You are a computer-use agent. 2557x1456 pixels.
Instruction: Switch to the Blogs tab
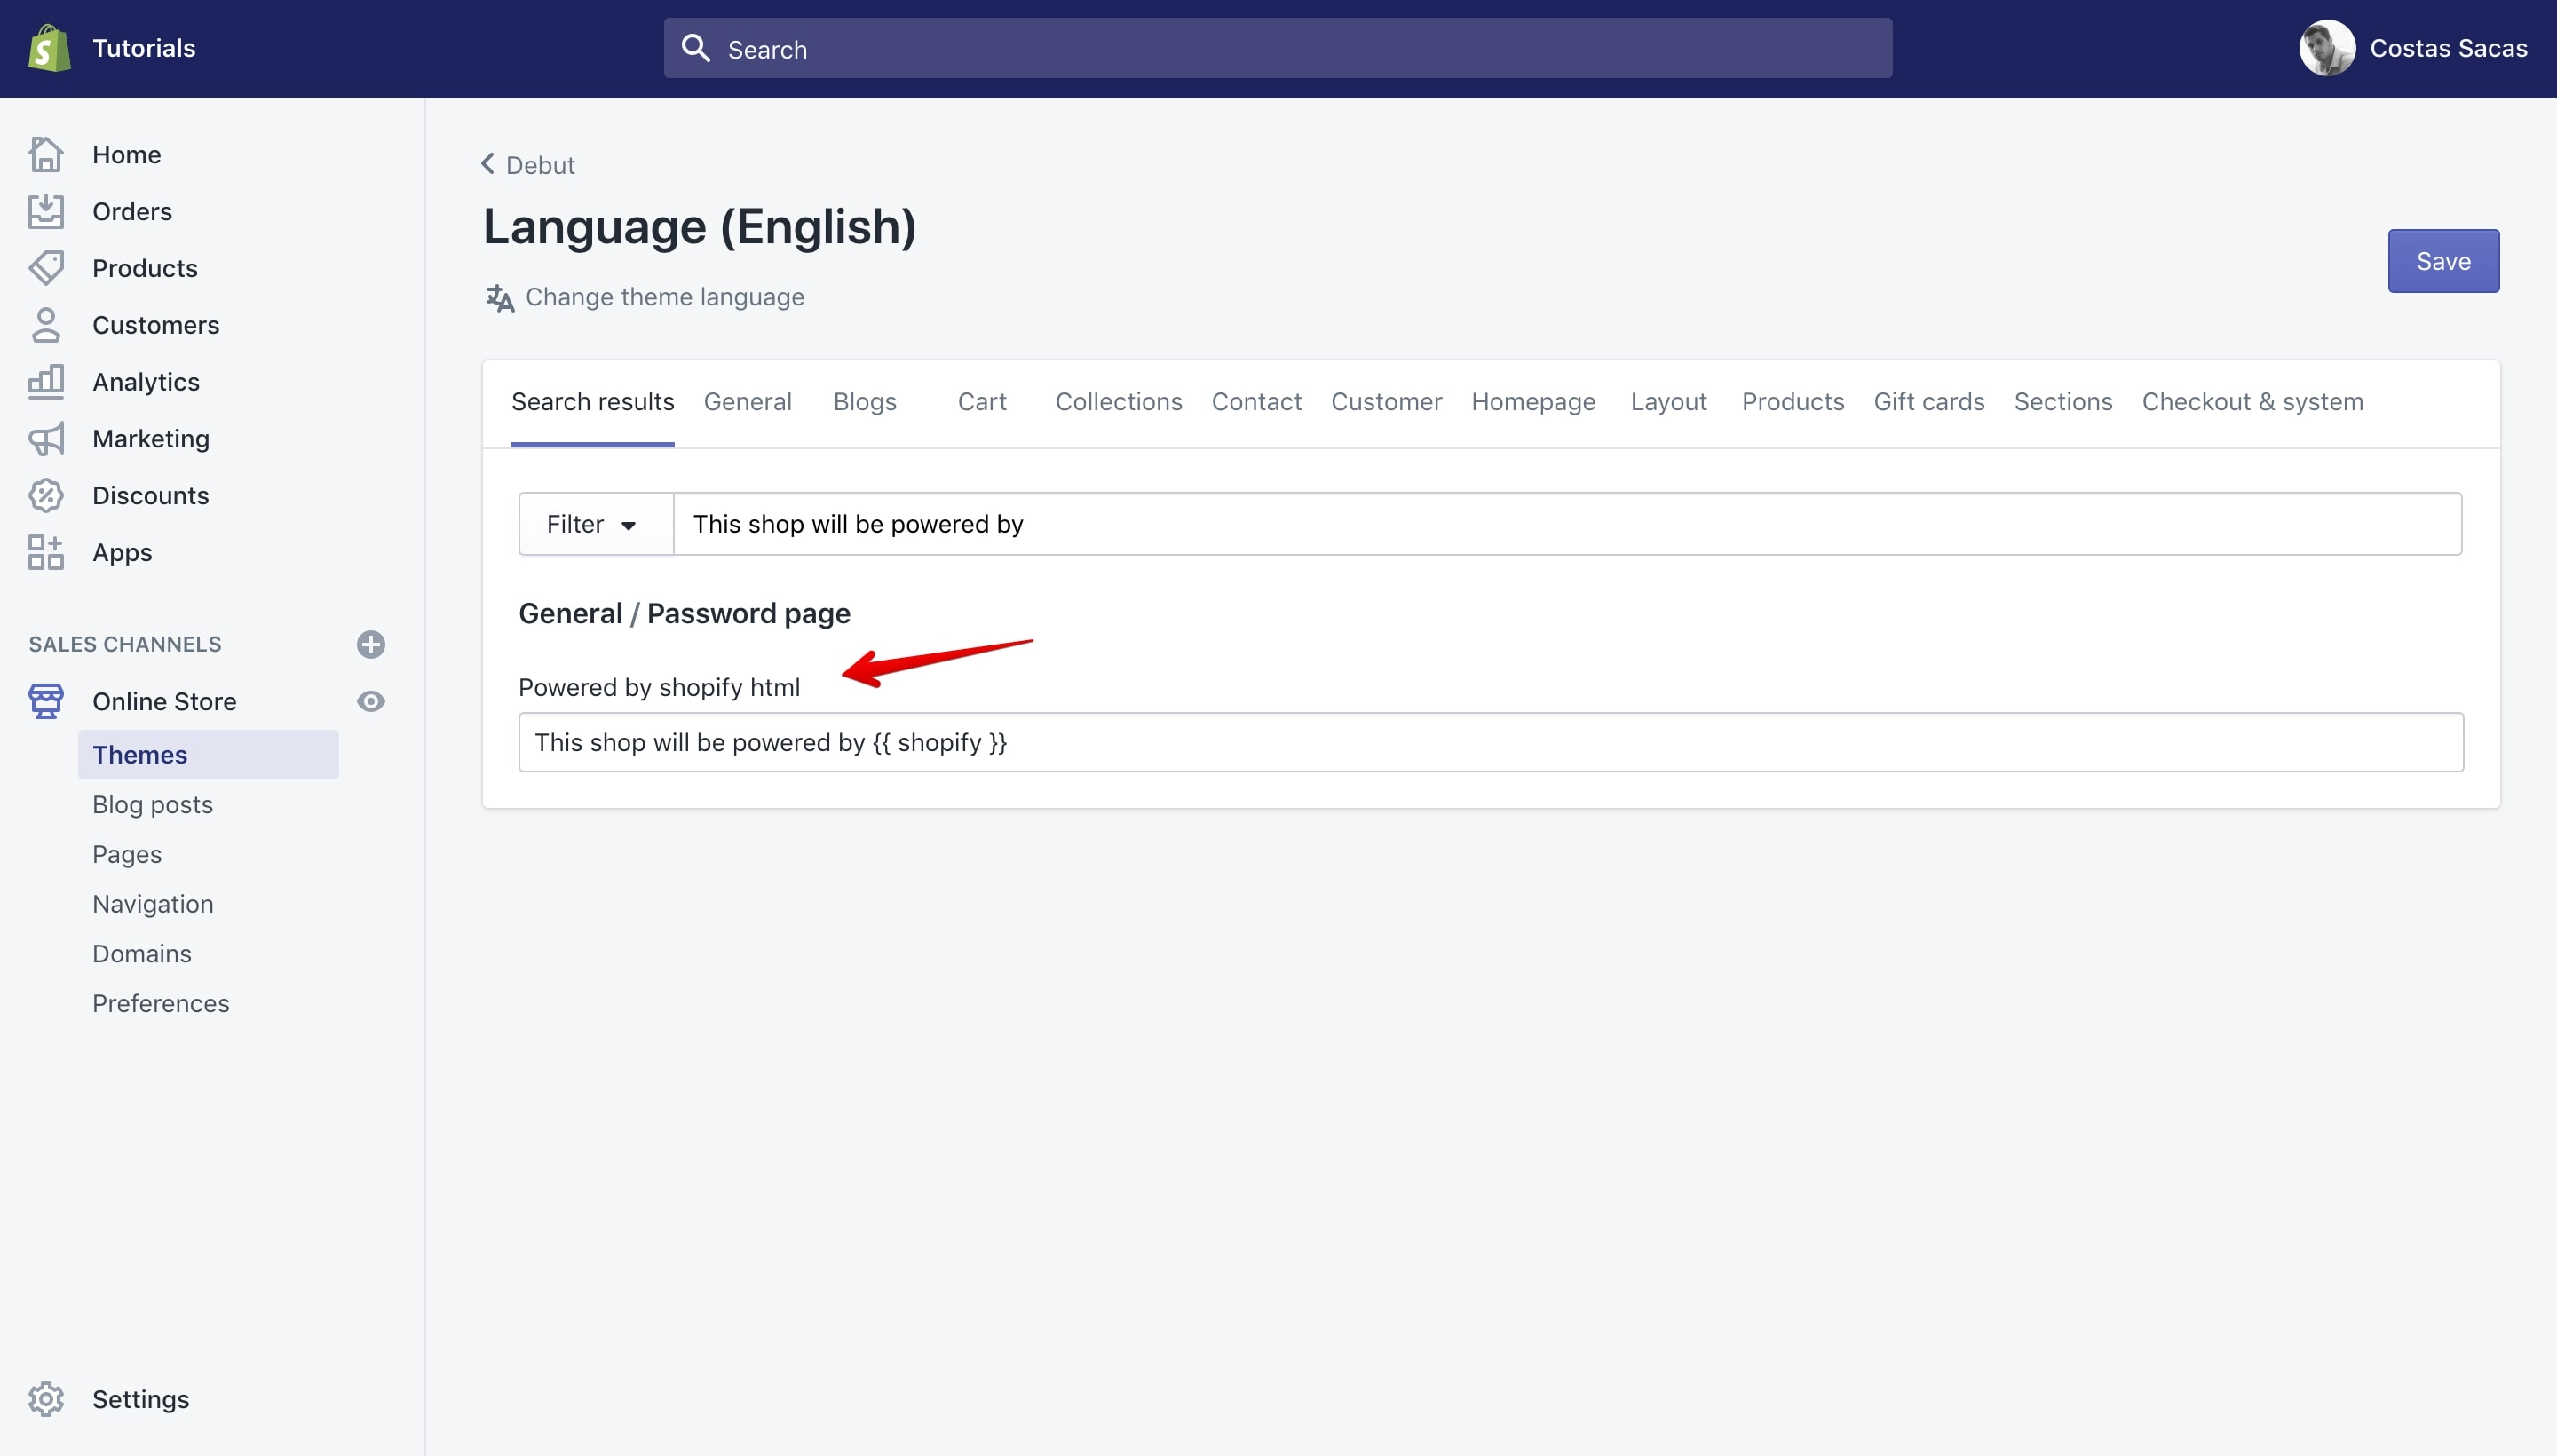point(865,402)
